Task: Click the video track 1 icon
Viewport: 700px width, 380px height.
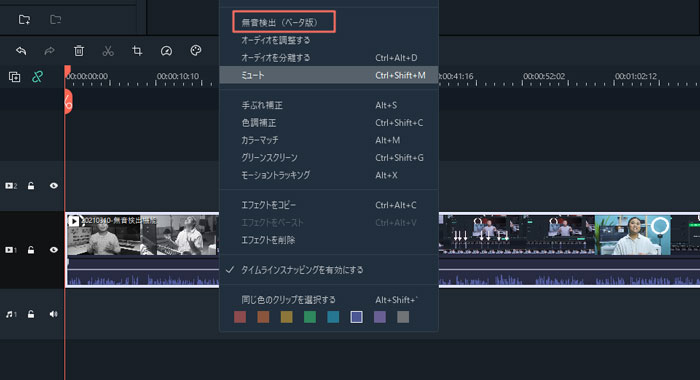Action: tap(11, 250)
